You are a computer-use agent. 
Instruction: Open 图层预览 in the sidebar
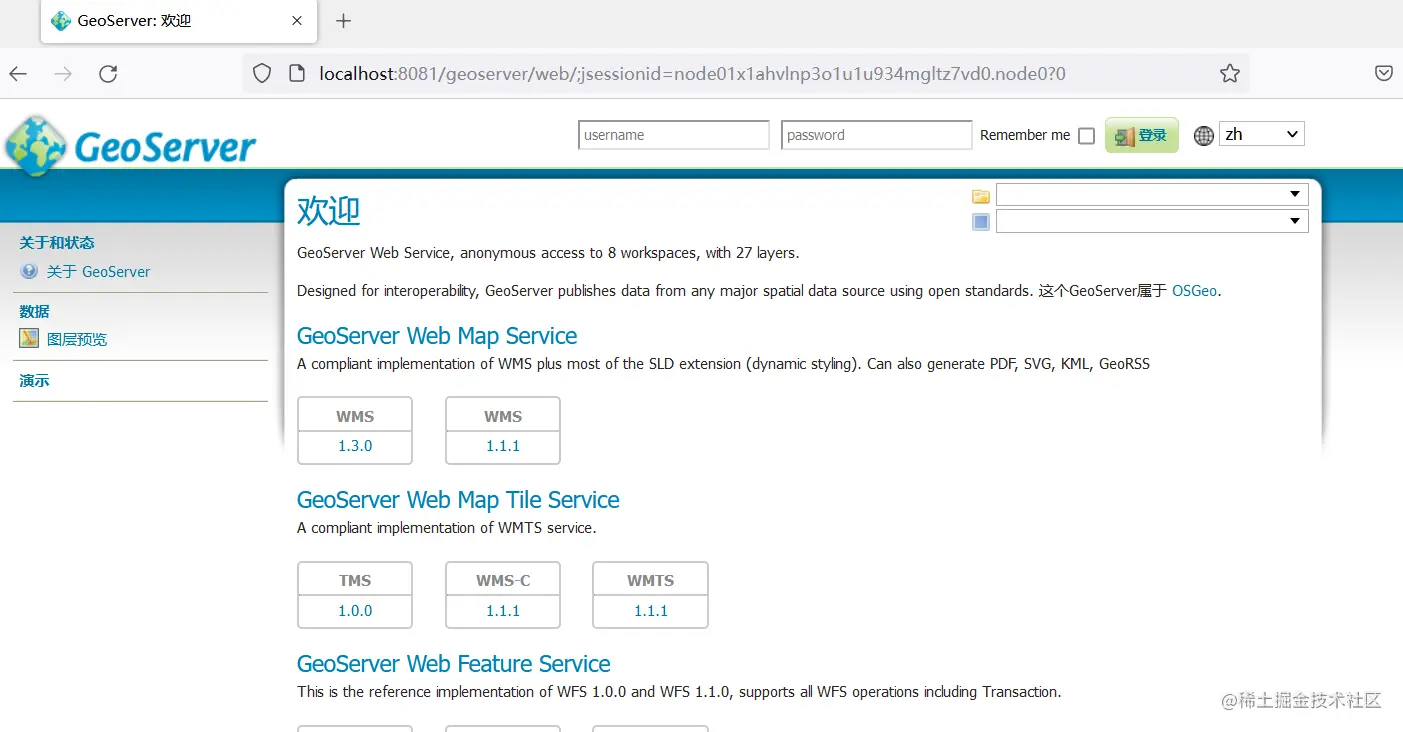coord(77,339)
